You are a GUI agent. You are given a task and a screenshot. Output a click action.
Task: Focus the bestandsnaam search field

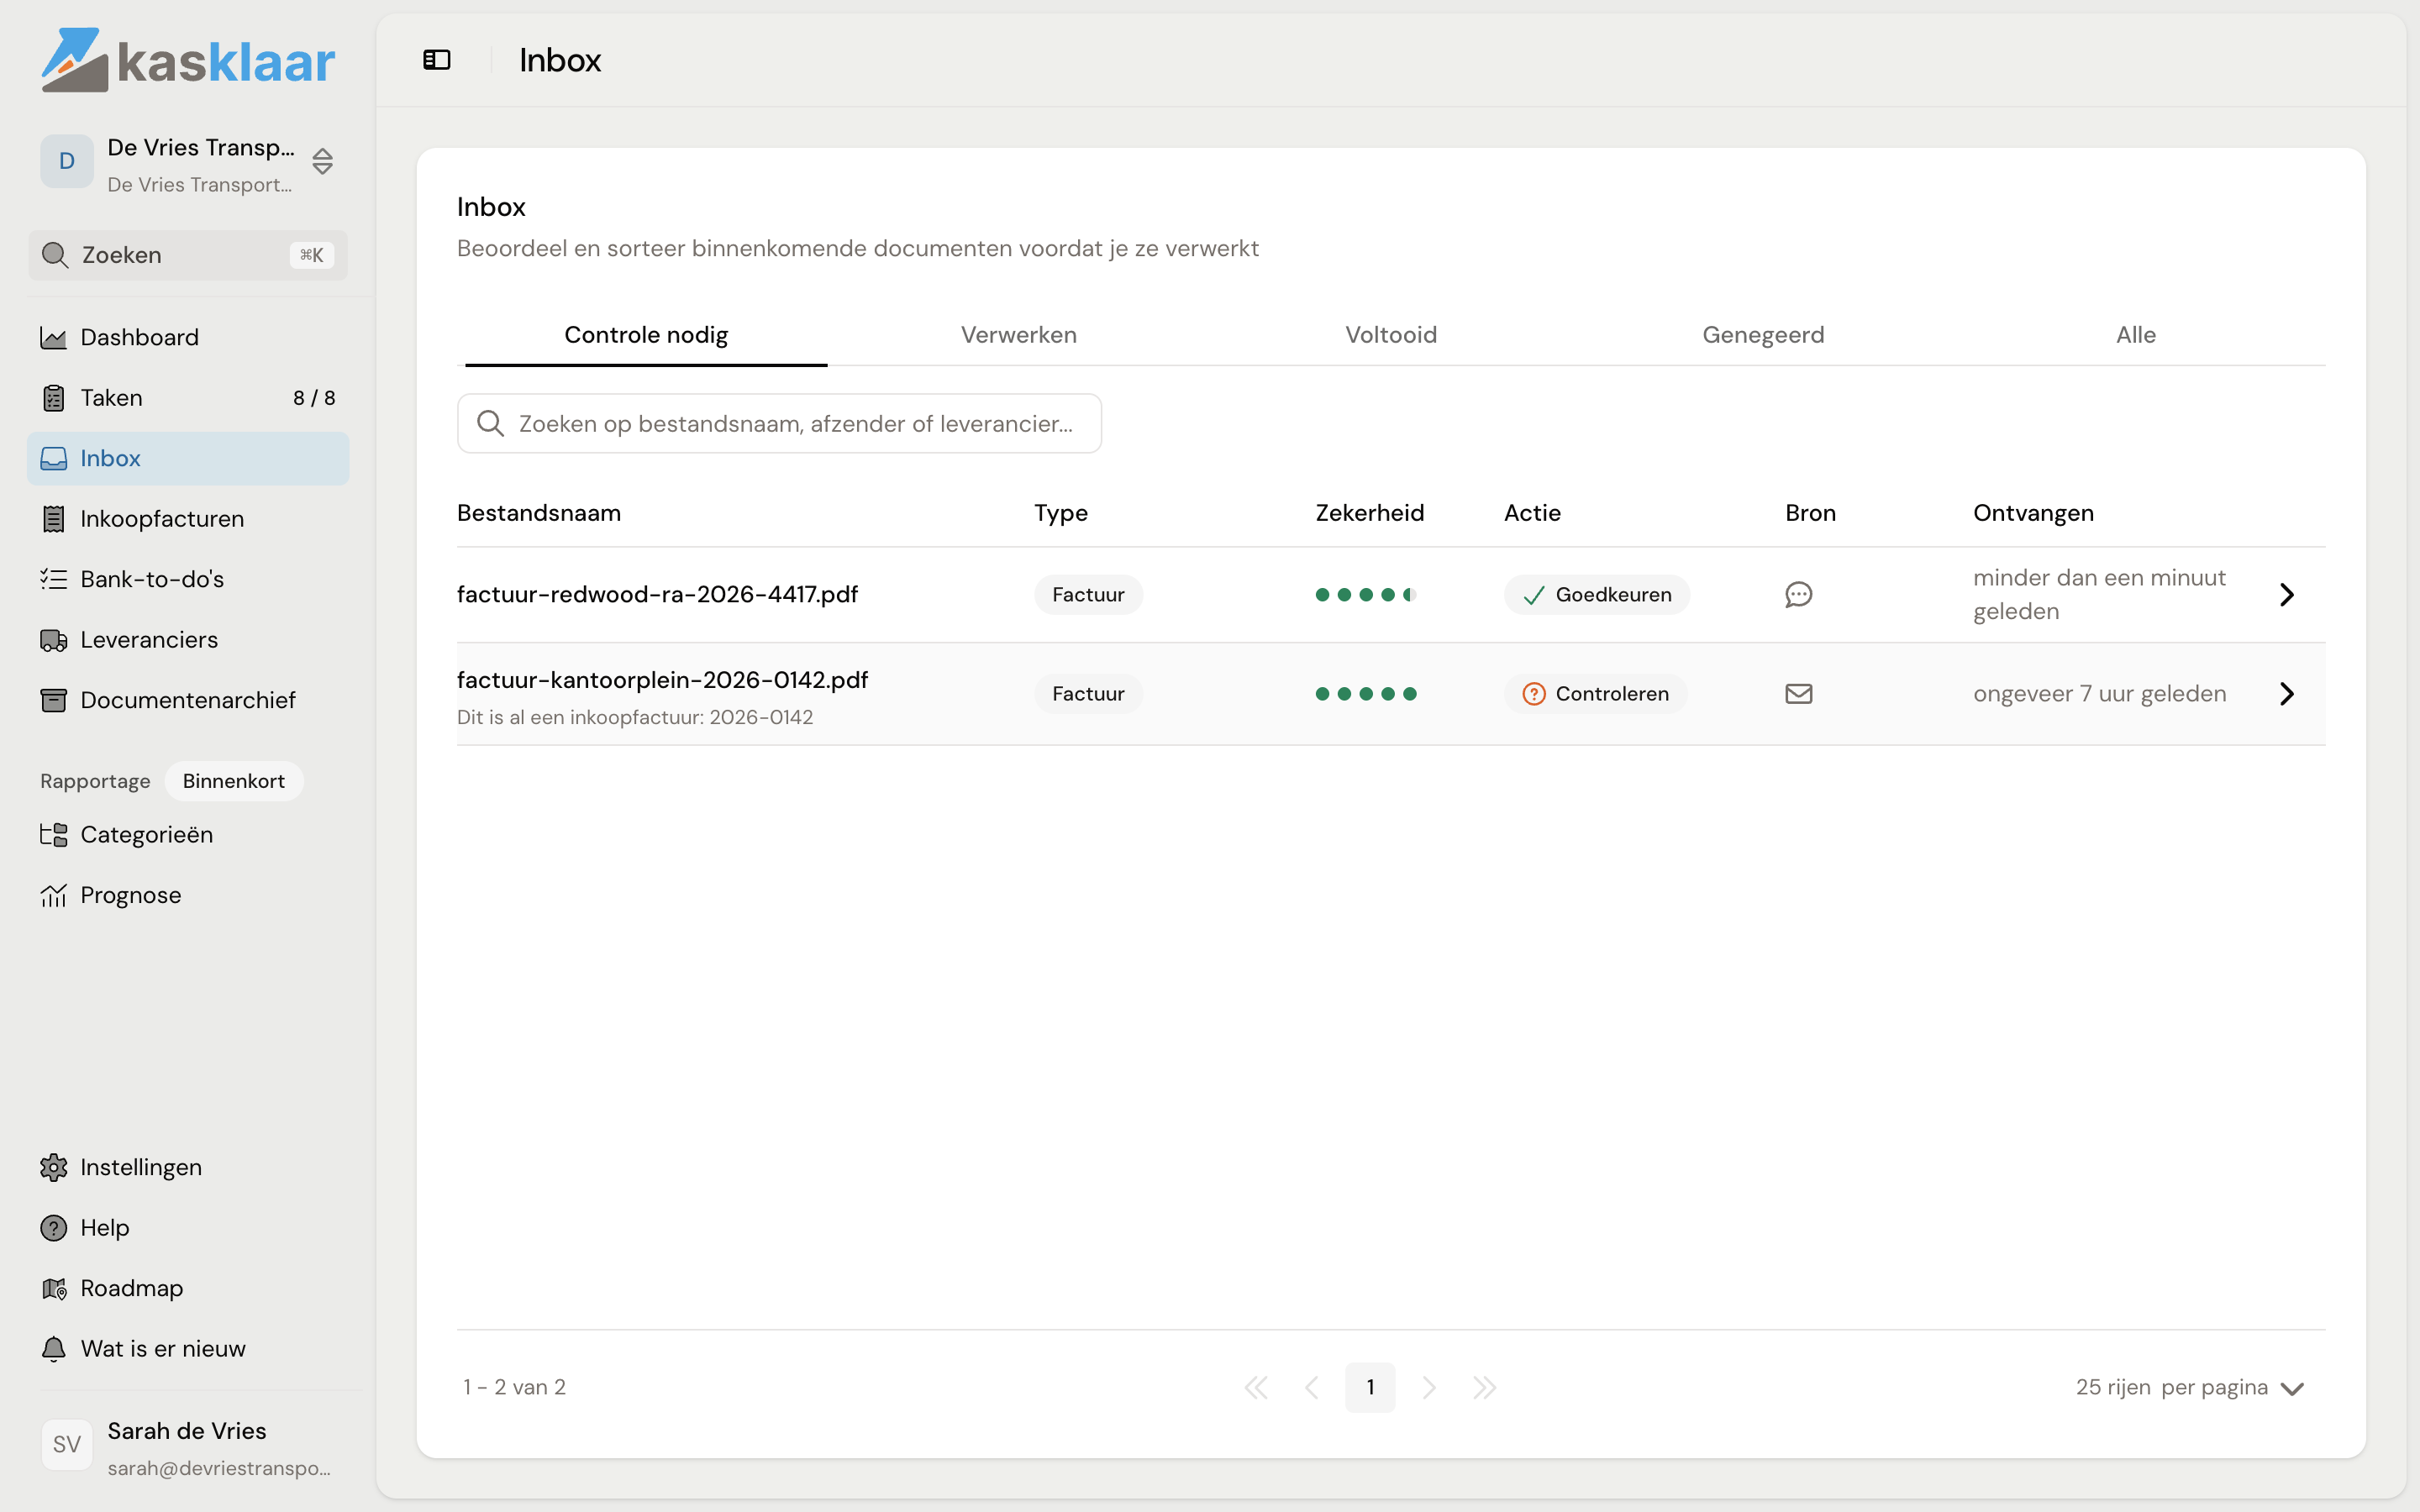click(779, 424)
